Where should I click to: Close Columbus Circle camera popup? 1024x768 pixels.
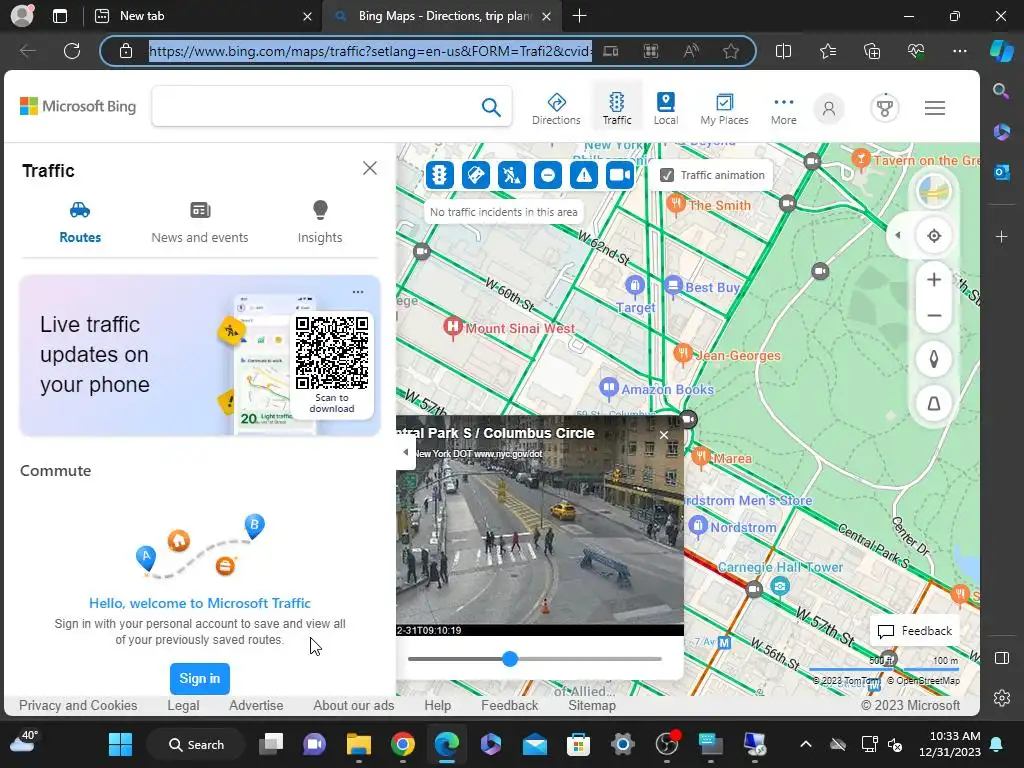664,435
